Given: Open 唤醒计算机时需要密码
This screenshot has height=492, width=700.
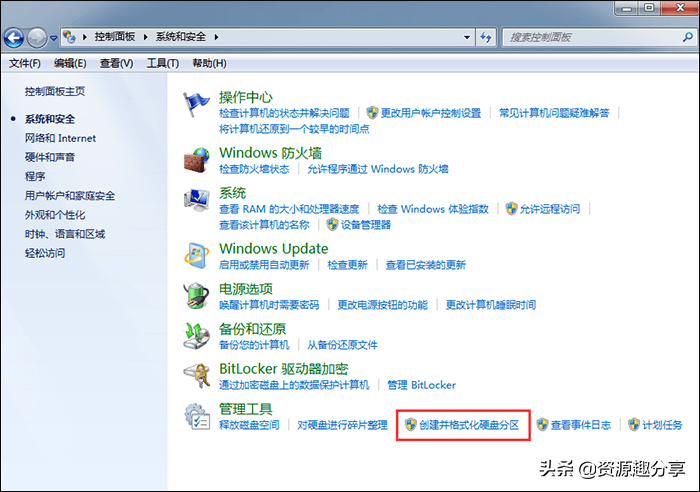Looking at the screenshot, I should [x=269, y=305].
